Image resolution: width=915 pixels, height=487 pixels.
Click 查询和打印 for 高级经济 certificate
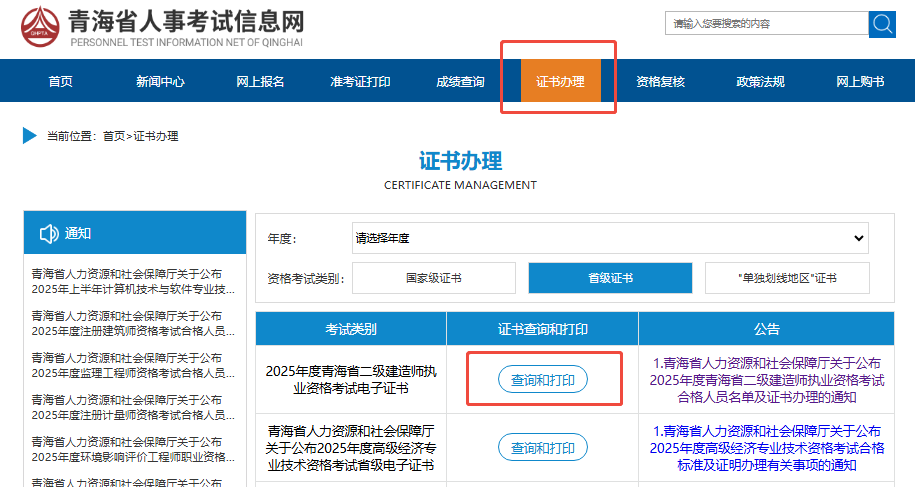pyautogui.click(x=543, y=448)
